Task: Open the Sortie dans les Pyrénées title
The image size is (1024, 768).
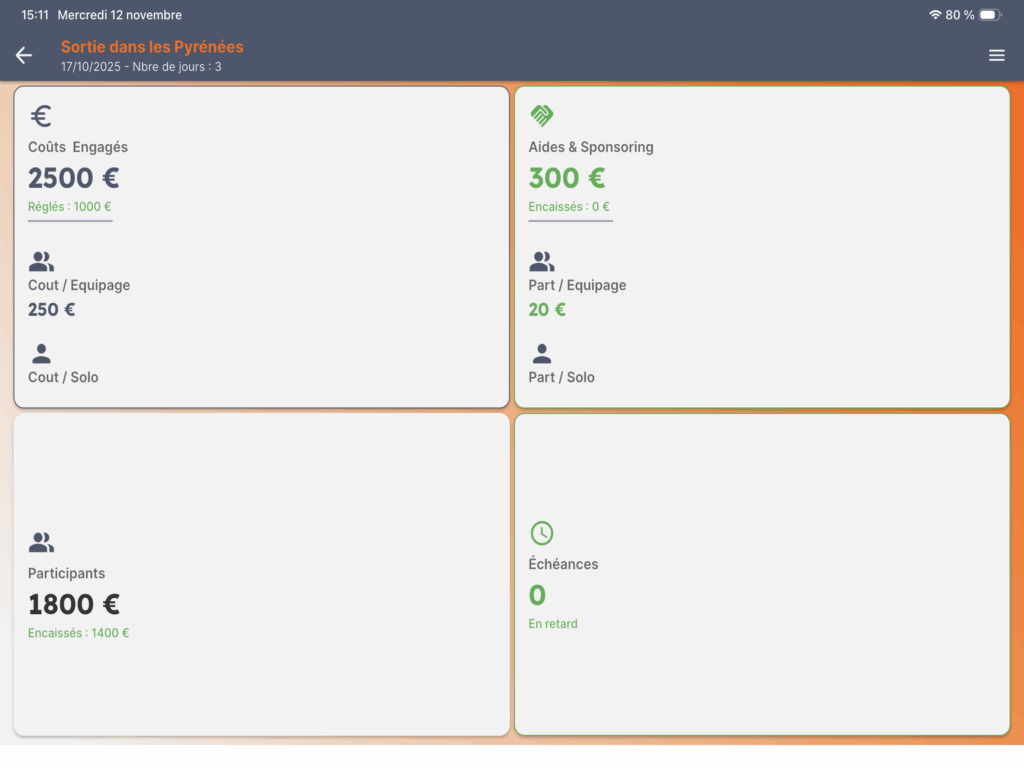Action: [152, 47]
